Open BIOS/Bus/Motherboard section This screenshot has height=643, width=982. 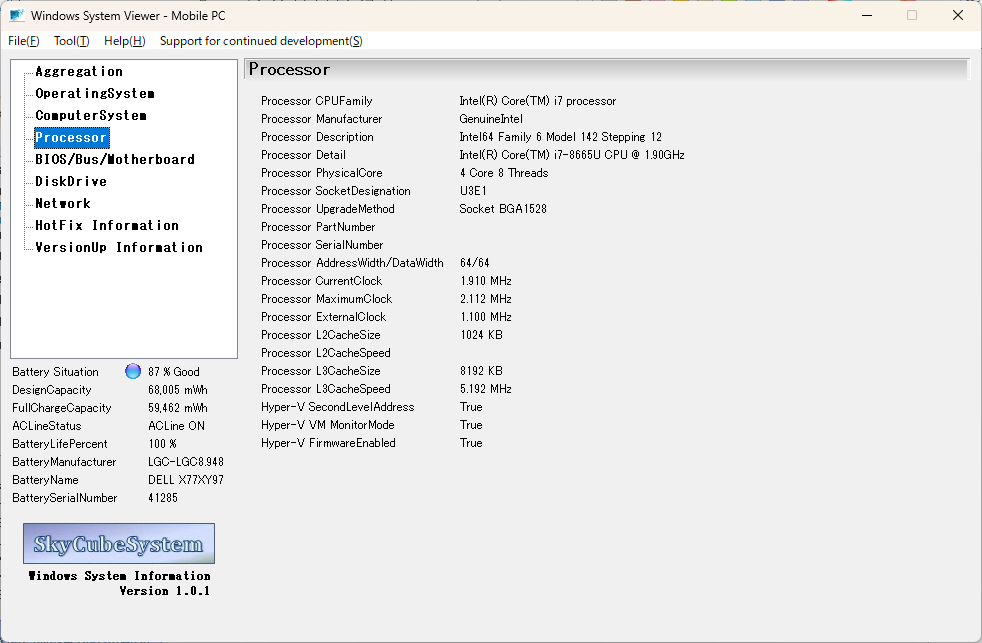point(115,159)
